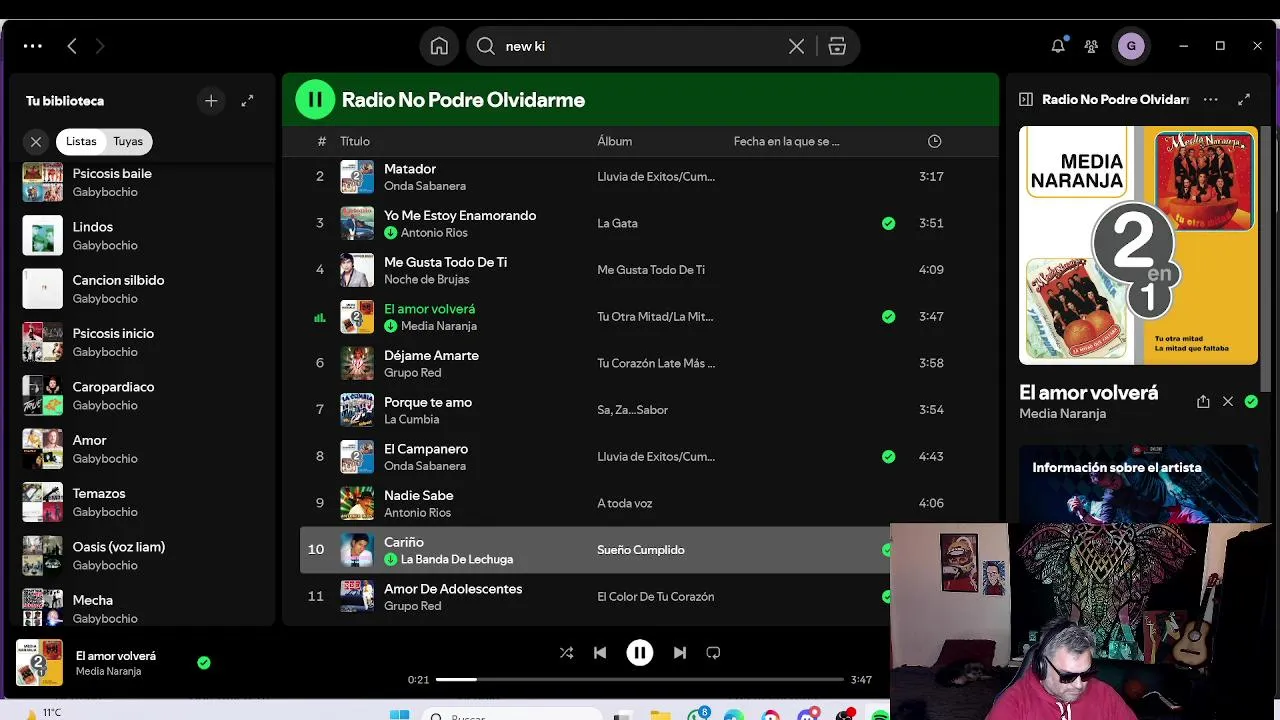
Task: Open Friend Activity icon
Action: click(x=1091, y=46)
